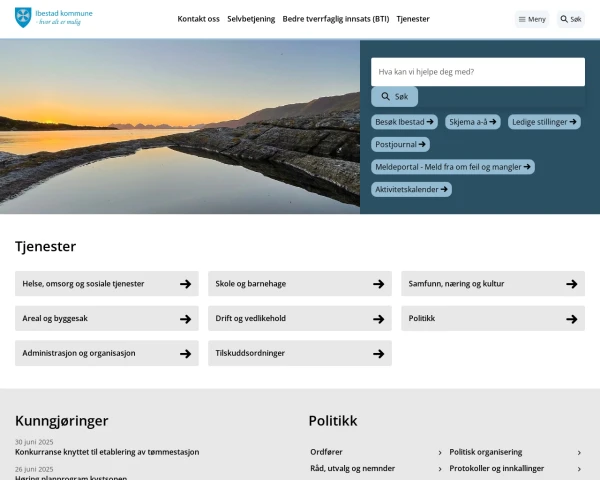Click the arrow on Administrasjon og organisasjon
600x480 pixels.
(186, 353)
